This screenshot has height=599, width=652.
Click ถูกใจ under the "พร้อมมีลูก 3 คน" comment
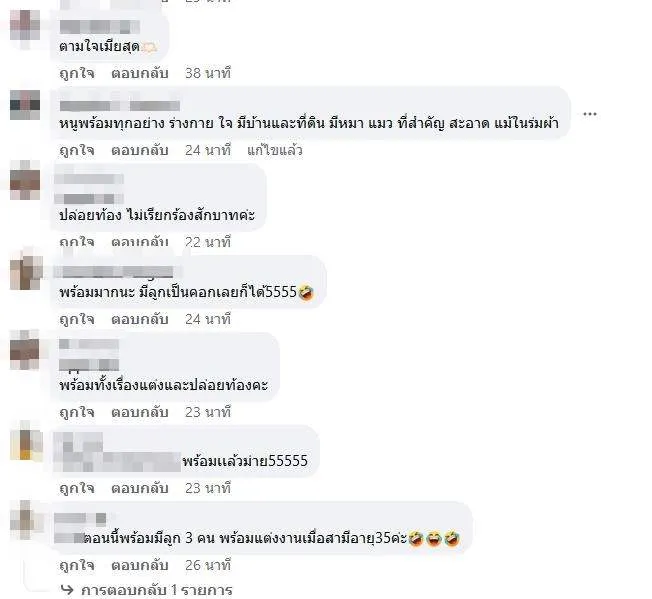(77, 565)
